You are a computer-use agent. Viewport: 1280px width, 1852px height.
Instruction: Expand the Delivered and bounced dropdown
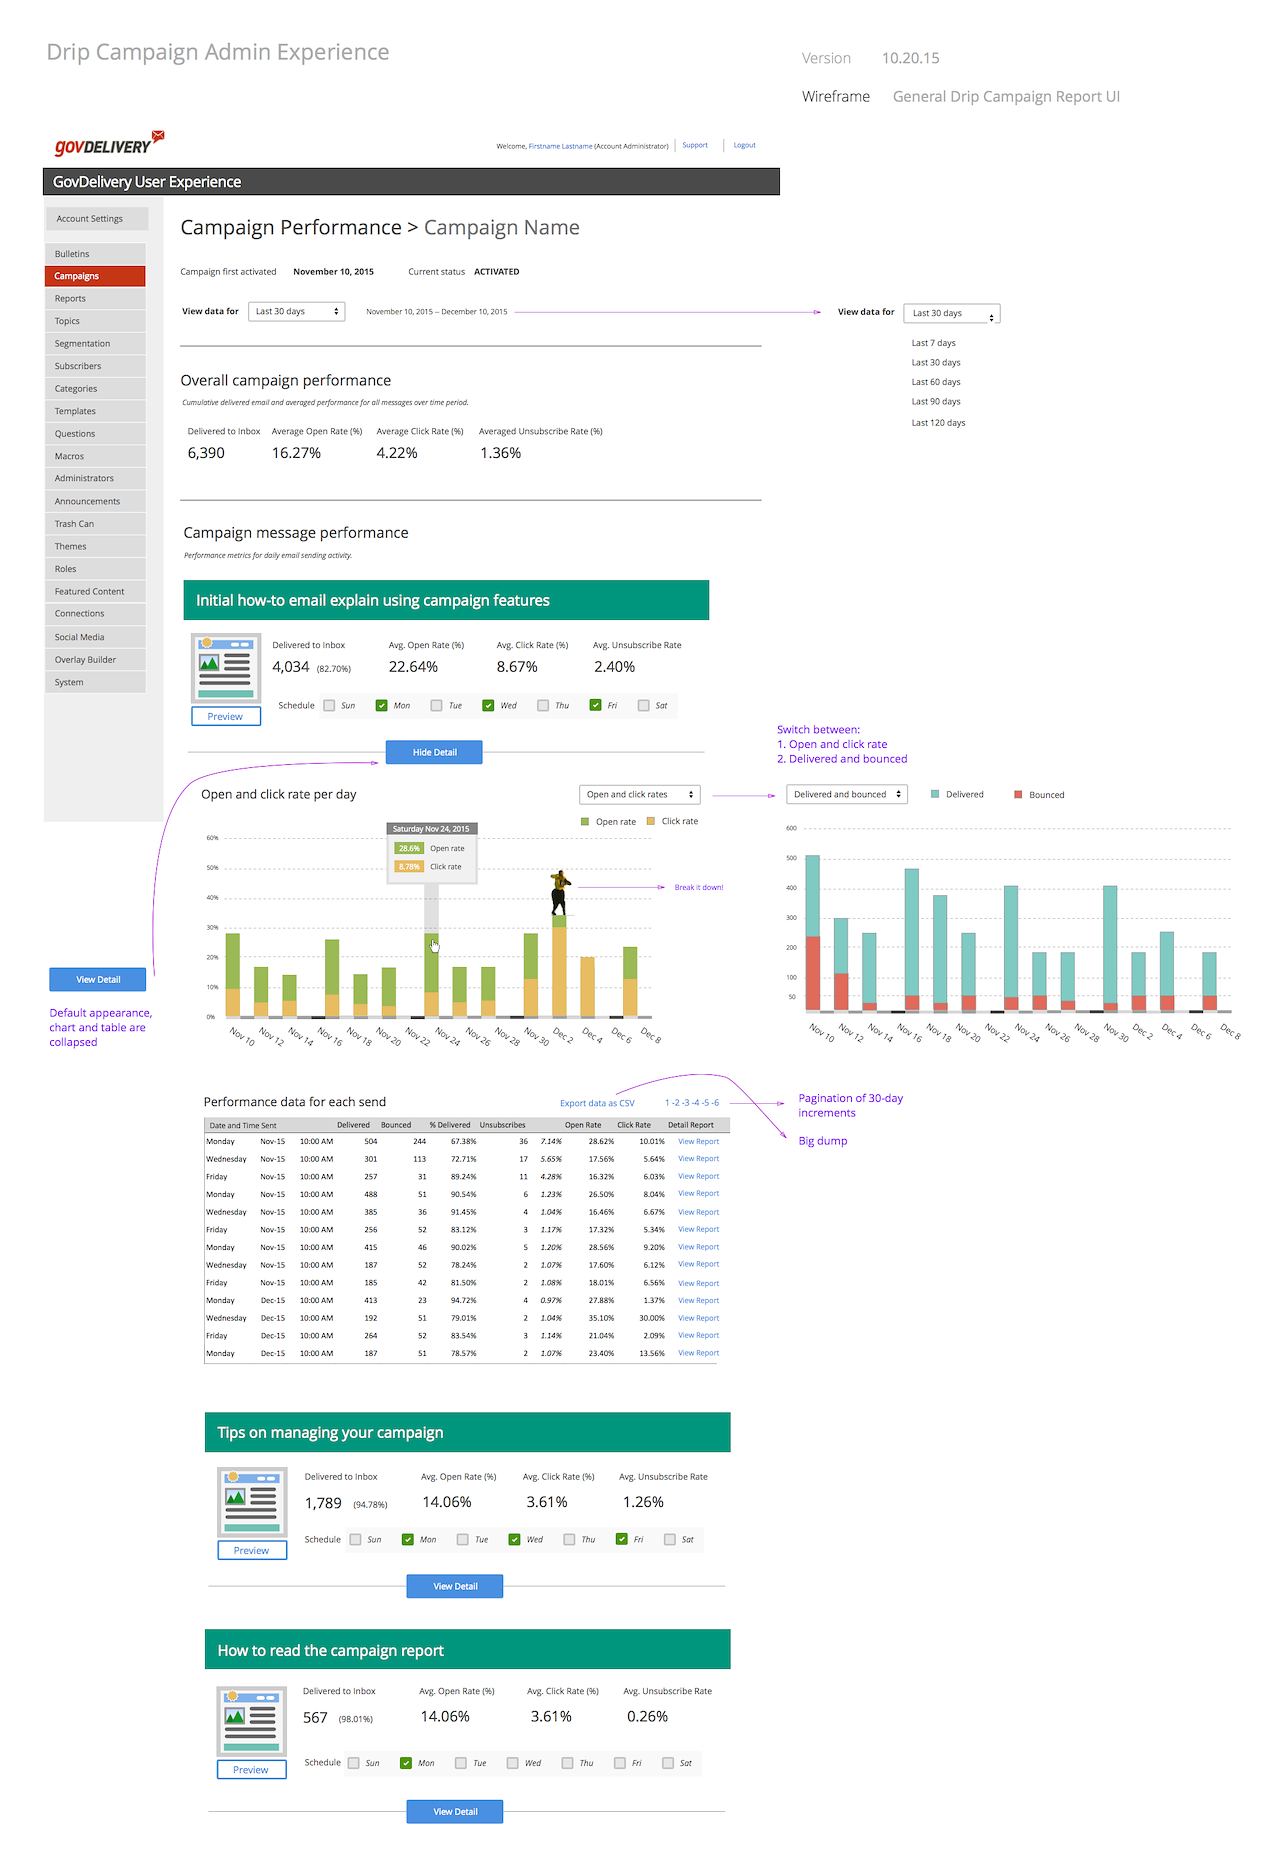tap(847, 795)
